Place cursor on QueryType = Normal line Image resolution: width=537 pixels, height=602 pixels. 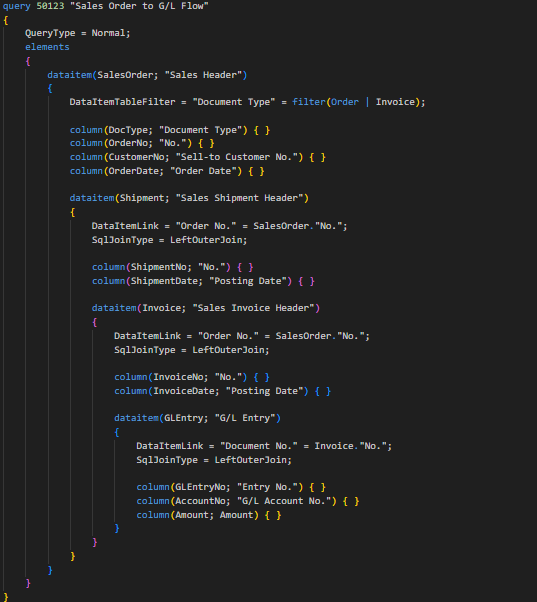tap(78, 33)
